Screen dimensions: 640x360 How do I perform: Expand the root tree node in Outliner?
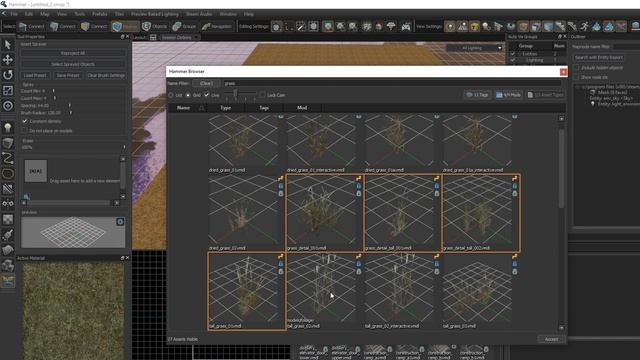(x=578, y=87)
